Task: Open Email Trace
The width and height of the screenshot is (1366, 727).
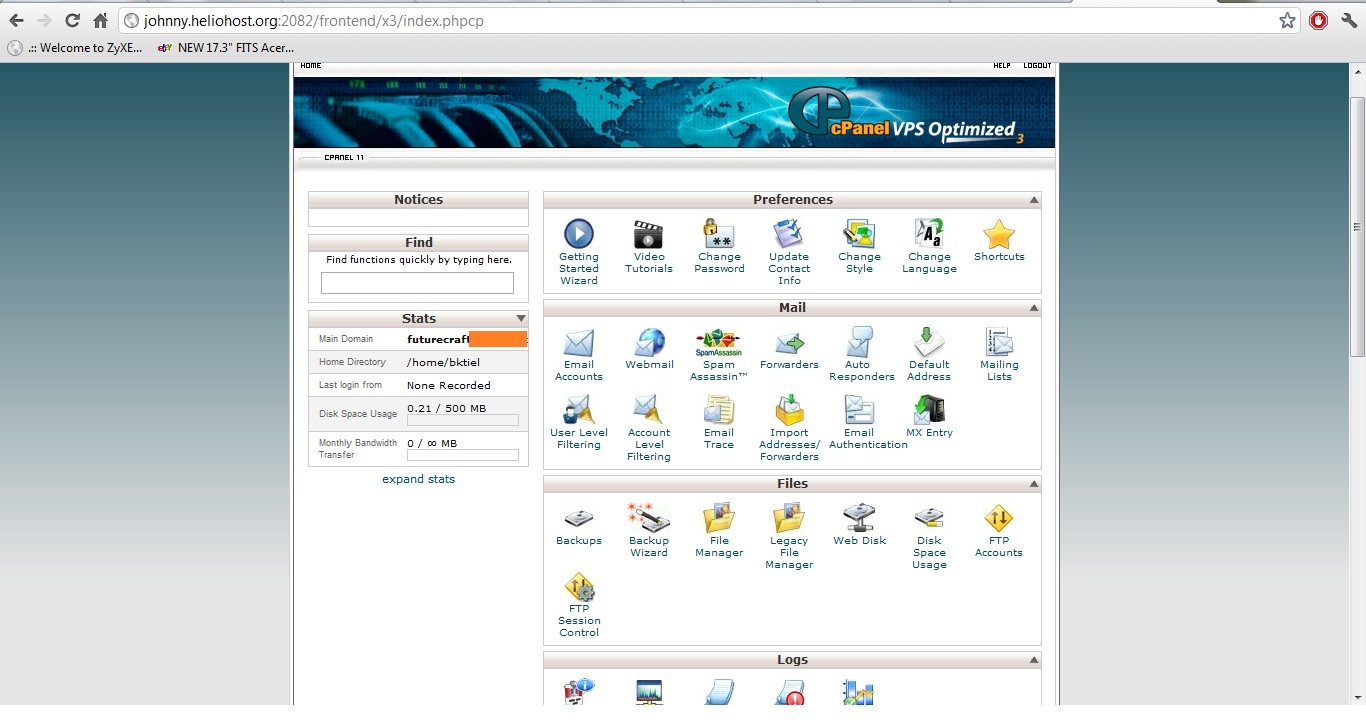Action: [719, 423]
